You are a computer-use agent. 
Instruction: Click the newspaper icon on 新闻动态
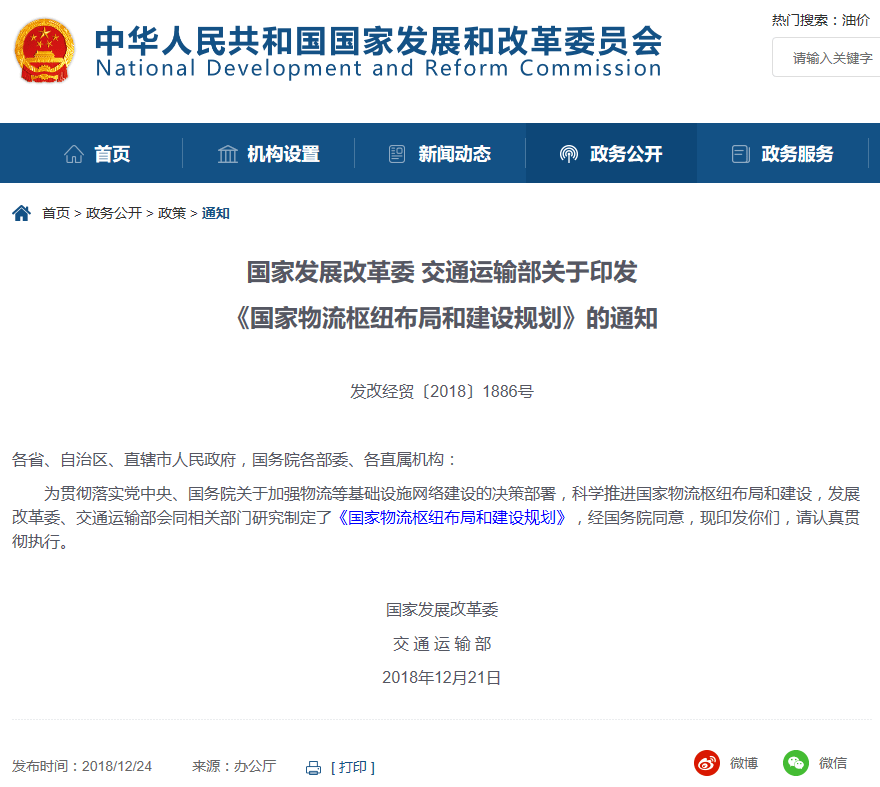pos(395,152)
